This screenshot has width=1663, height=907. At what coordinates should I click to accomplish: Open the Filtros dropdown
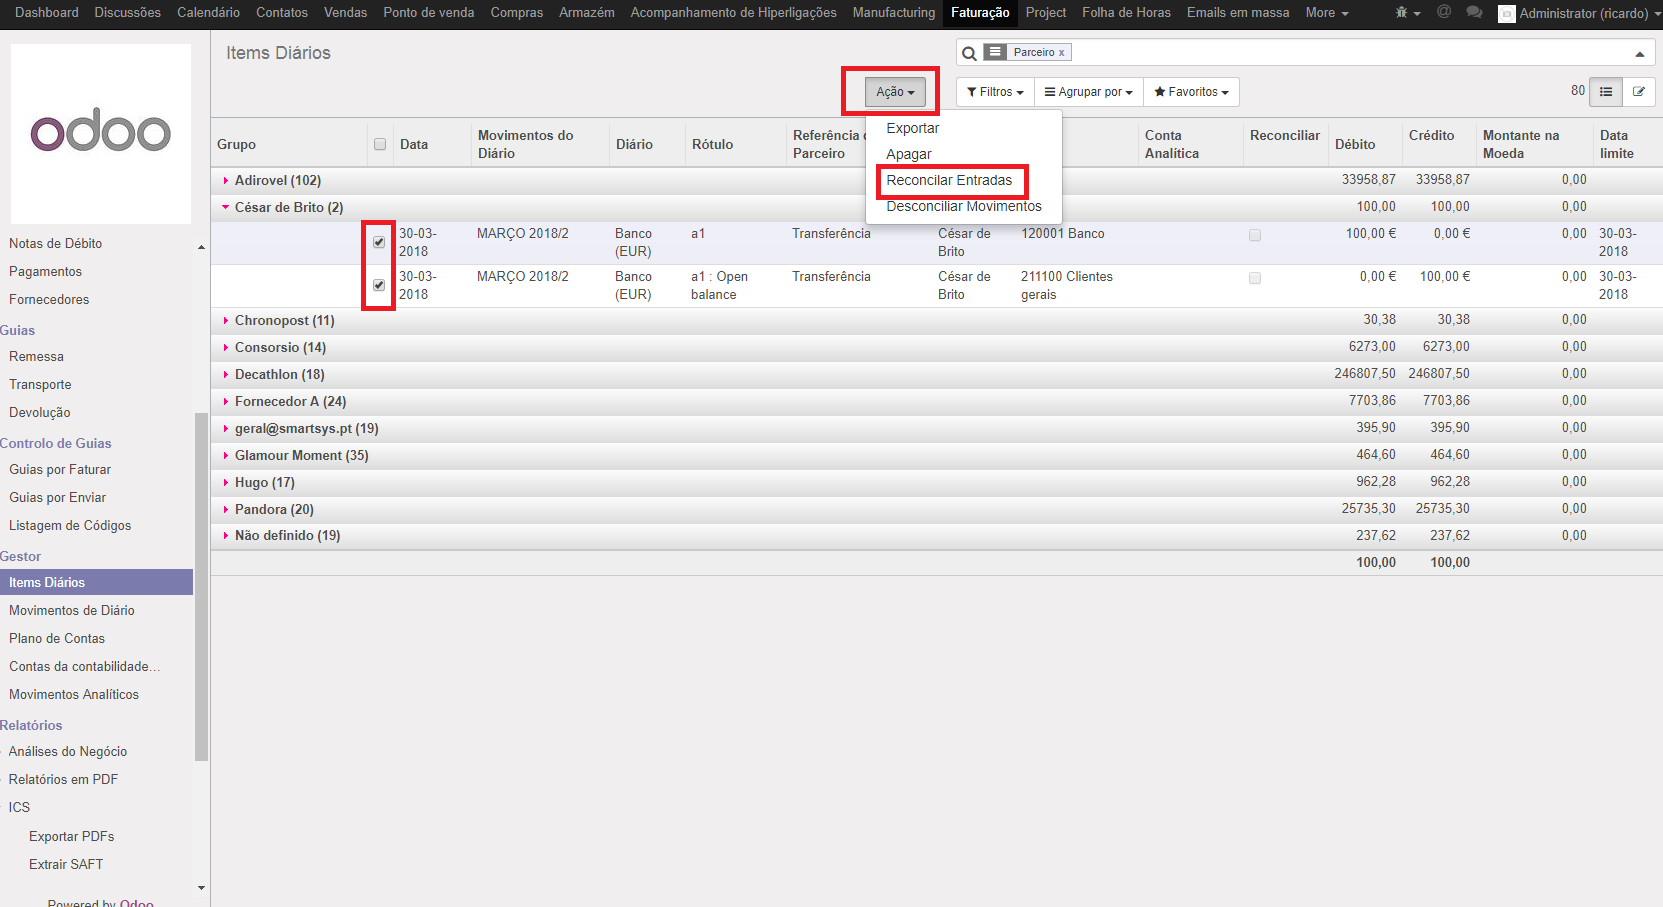(x=995, y=92)
